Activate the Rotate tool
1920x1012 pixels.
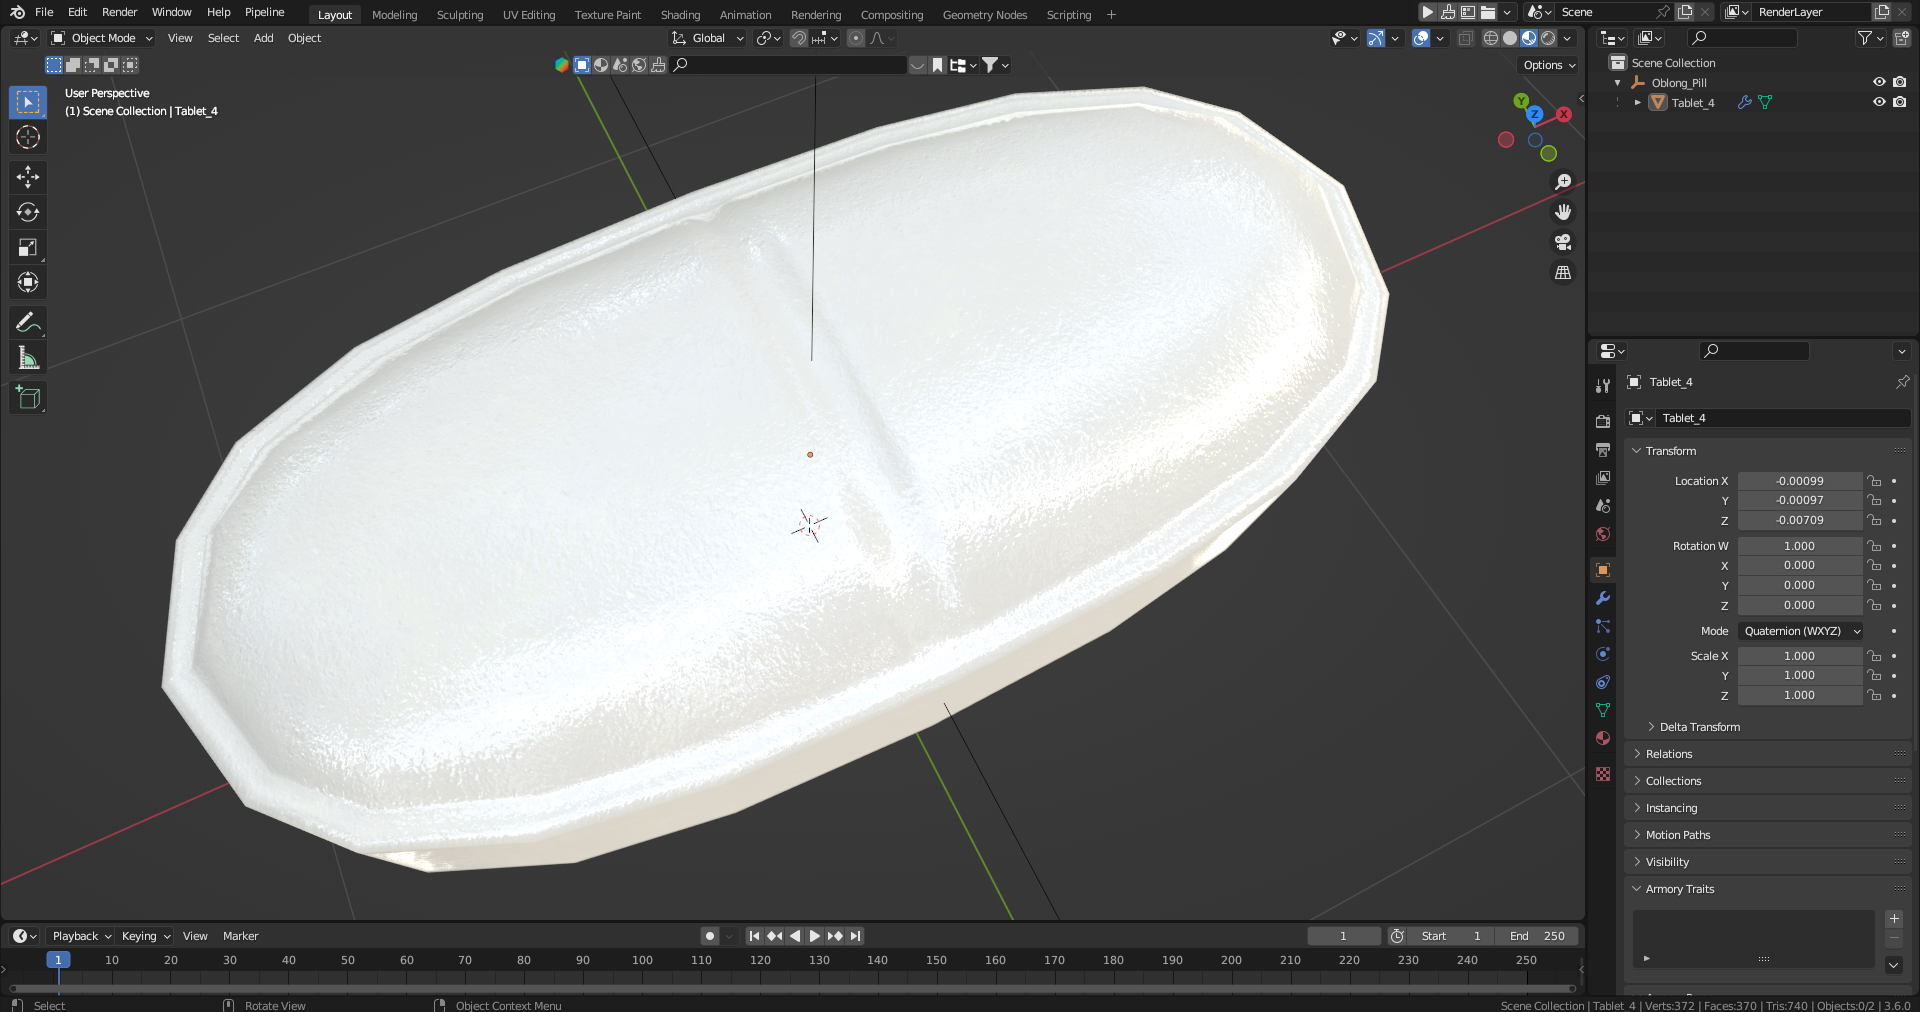pos(28,212)
